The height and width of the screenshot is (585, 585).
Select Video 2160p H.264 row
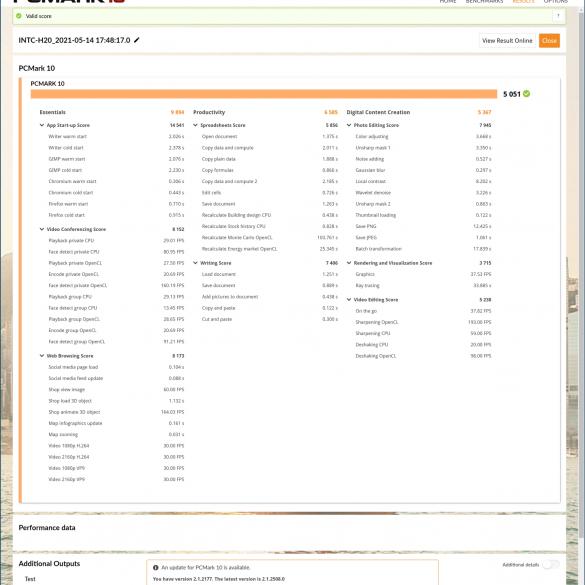116,457
